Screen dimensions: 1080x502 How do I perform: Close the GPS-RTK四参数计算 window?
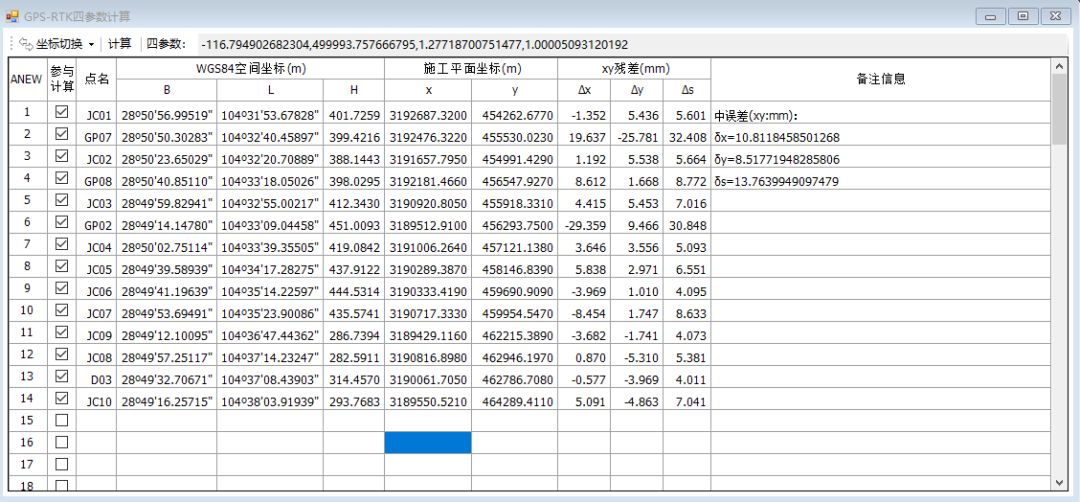coord(1056,17)
